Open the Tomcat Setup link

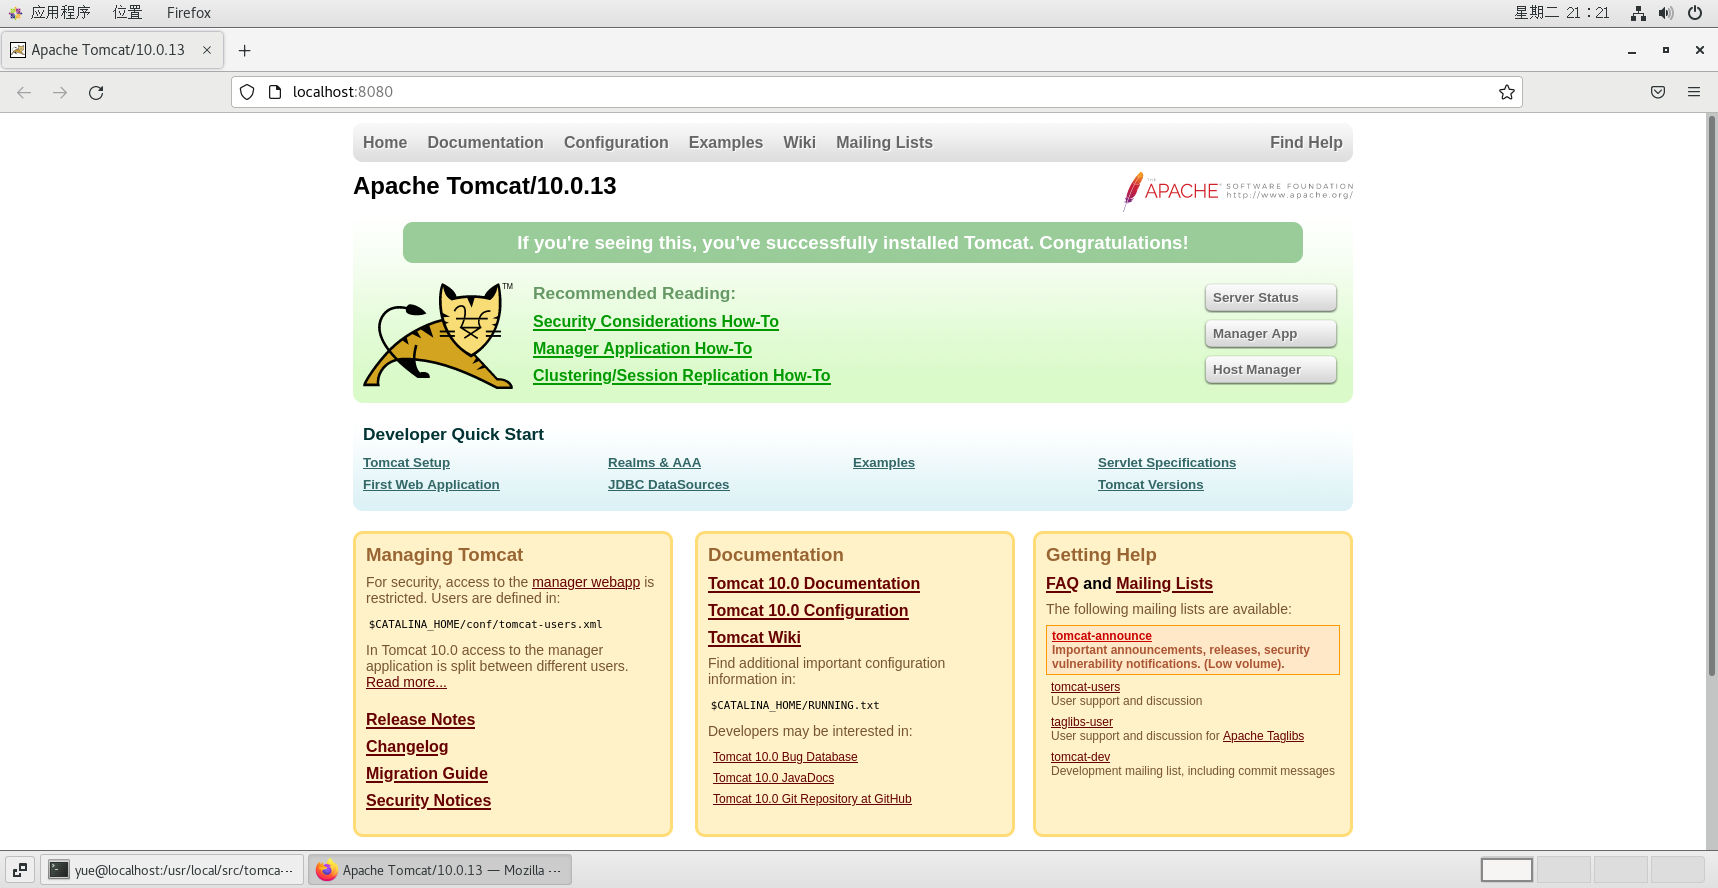point(406,462)
